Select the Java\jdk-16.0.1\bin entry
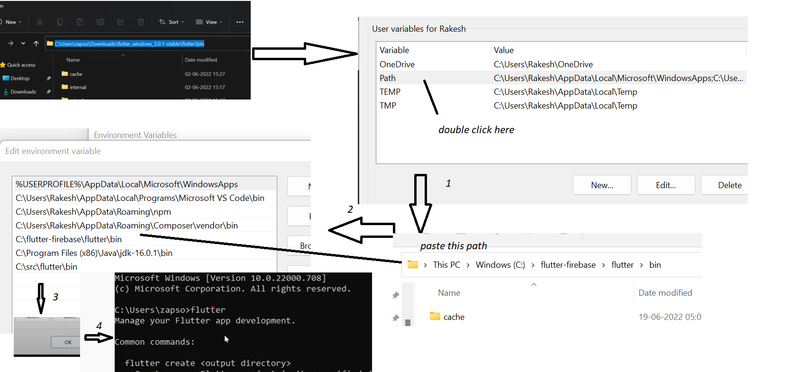 pyautogui.click(x=145, y=253)
